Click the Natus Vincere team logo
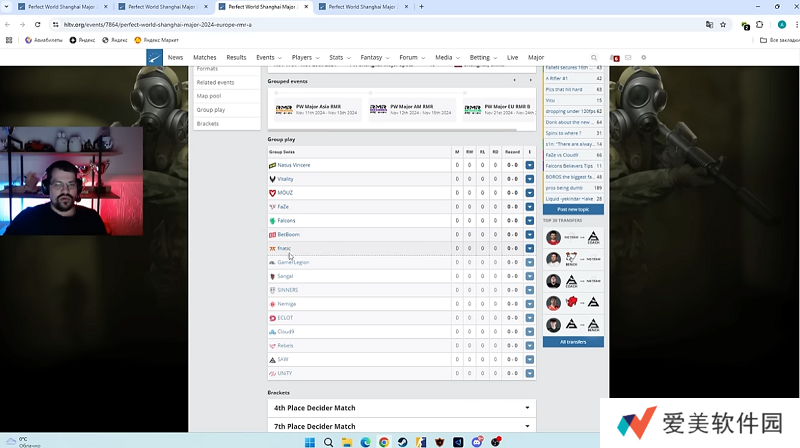 (272, 165)
